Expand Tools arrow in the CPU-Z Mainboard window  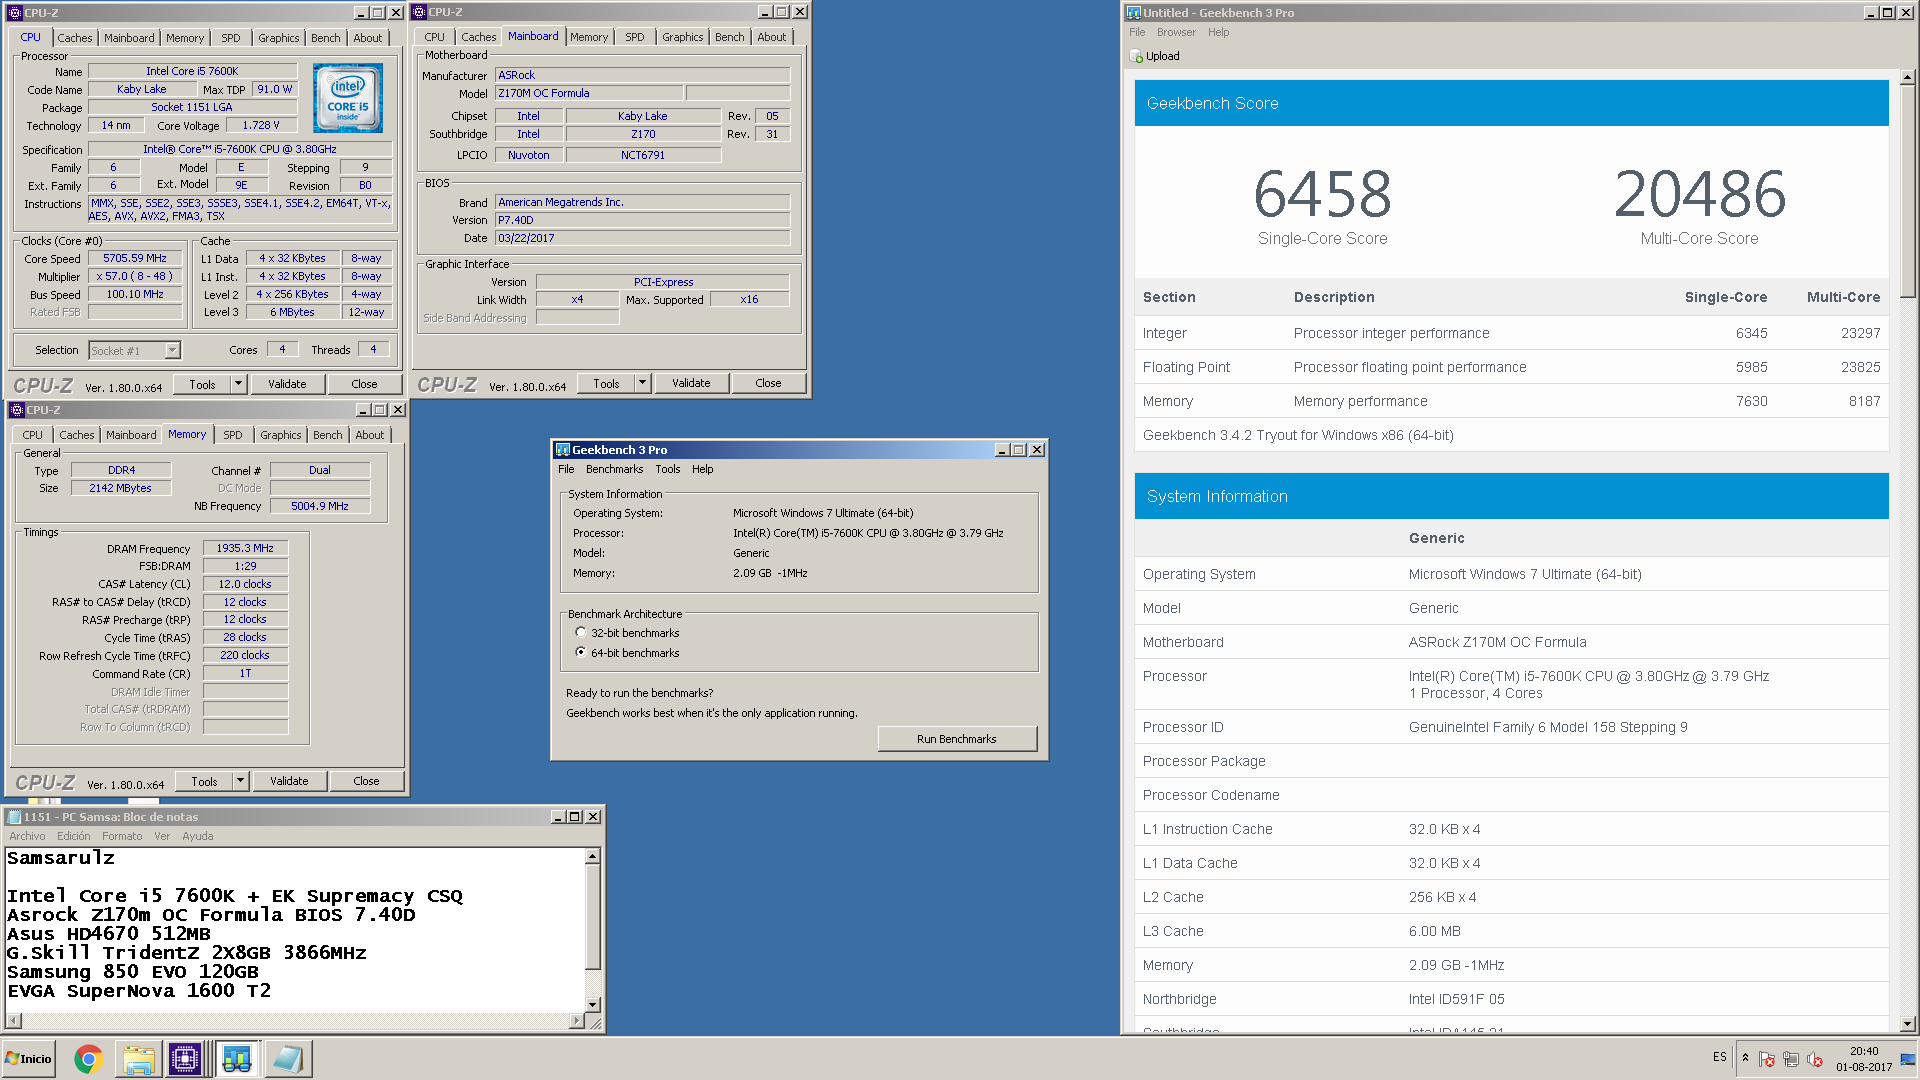[x=642, y=383]
